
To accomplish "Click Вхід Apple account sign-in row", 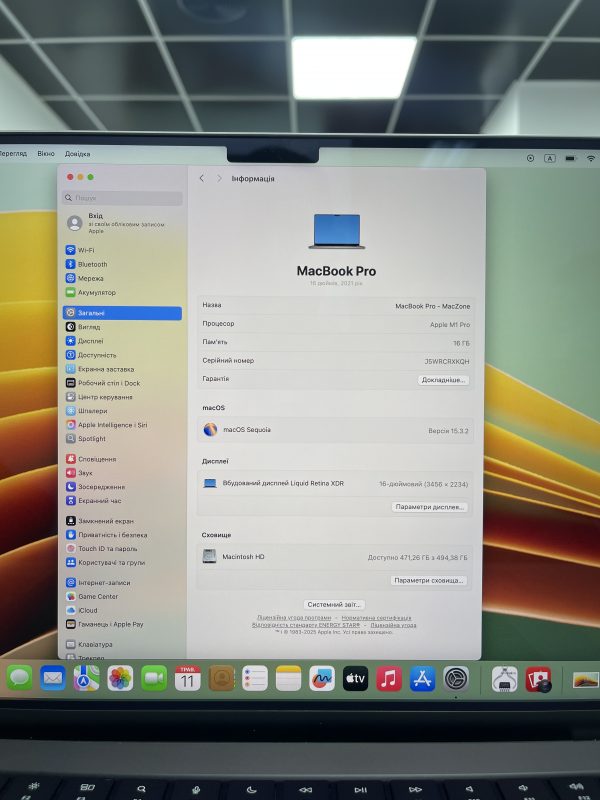I will click(x=122, y=223).
